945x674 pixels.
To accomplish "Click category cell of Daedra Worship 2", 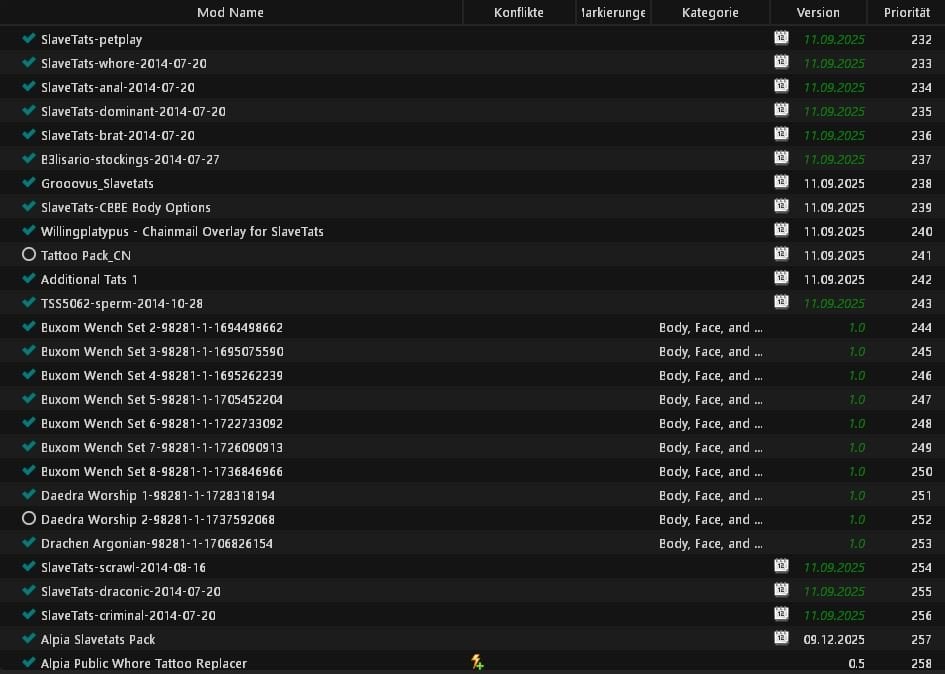I will point(711,520).
